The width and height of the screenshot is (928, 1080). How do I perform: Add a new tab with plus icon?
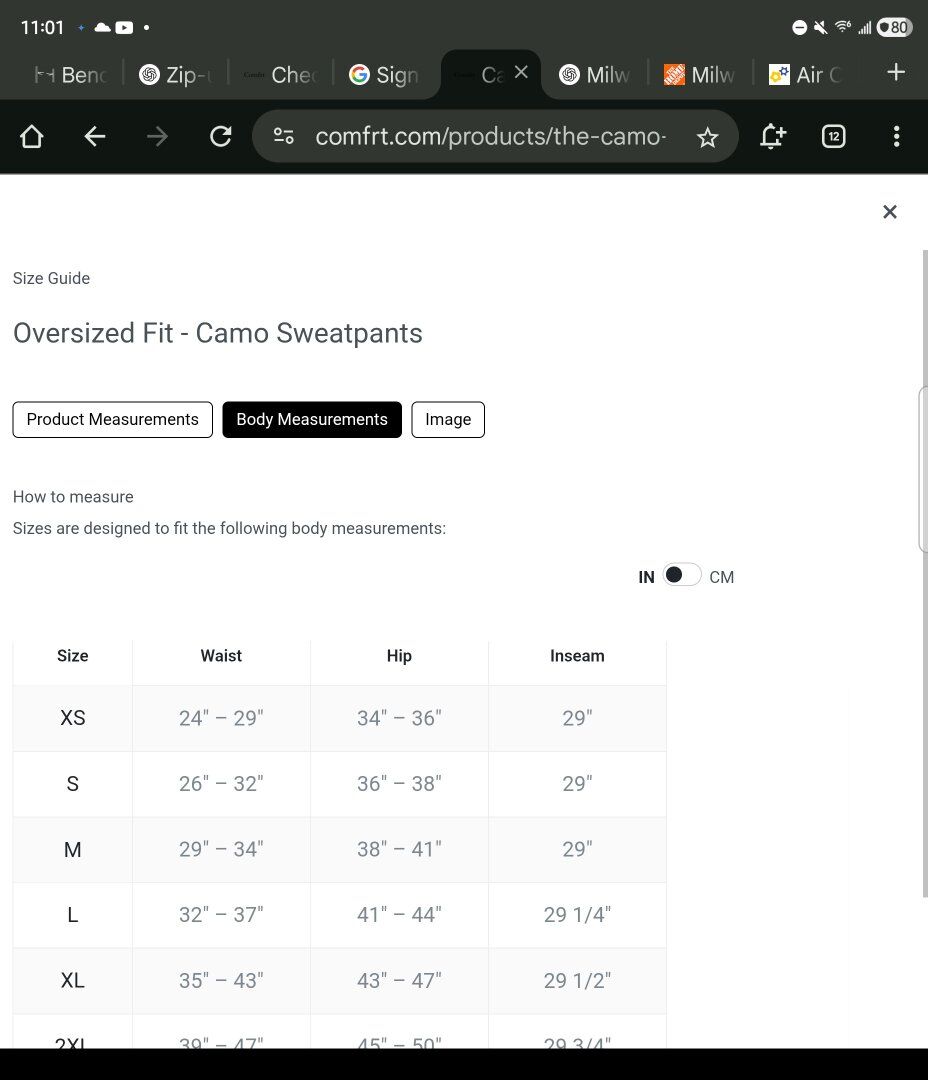tap(896, 72)
